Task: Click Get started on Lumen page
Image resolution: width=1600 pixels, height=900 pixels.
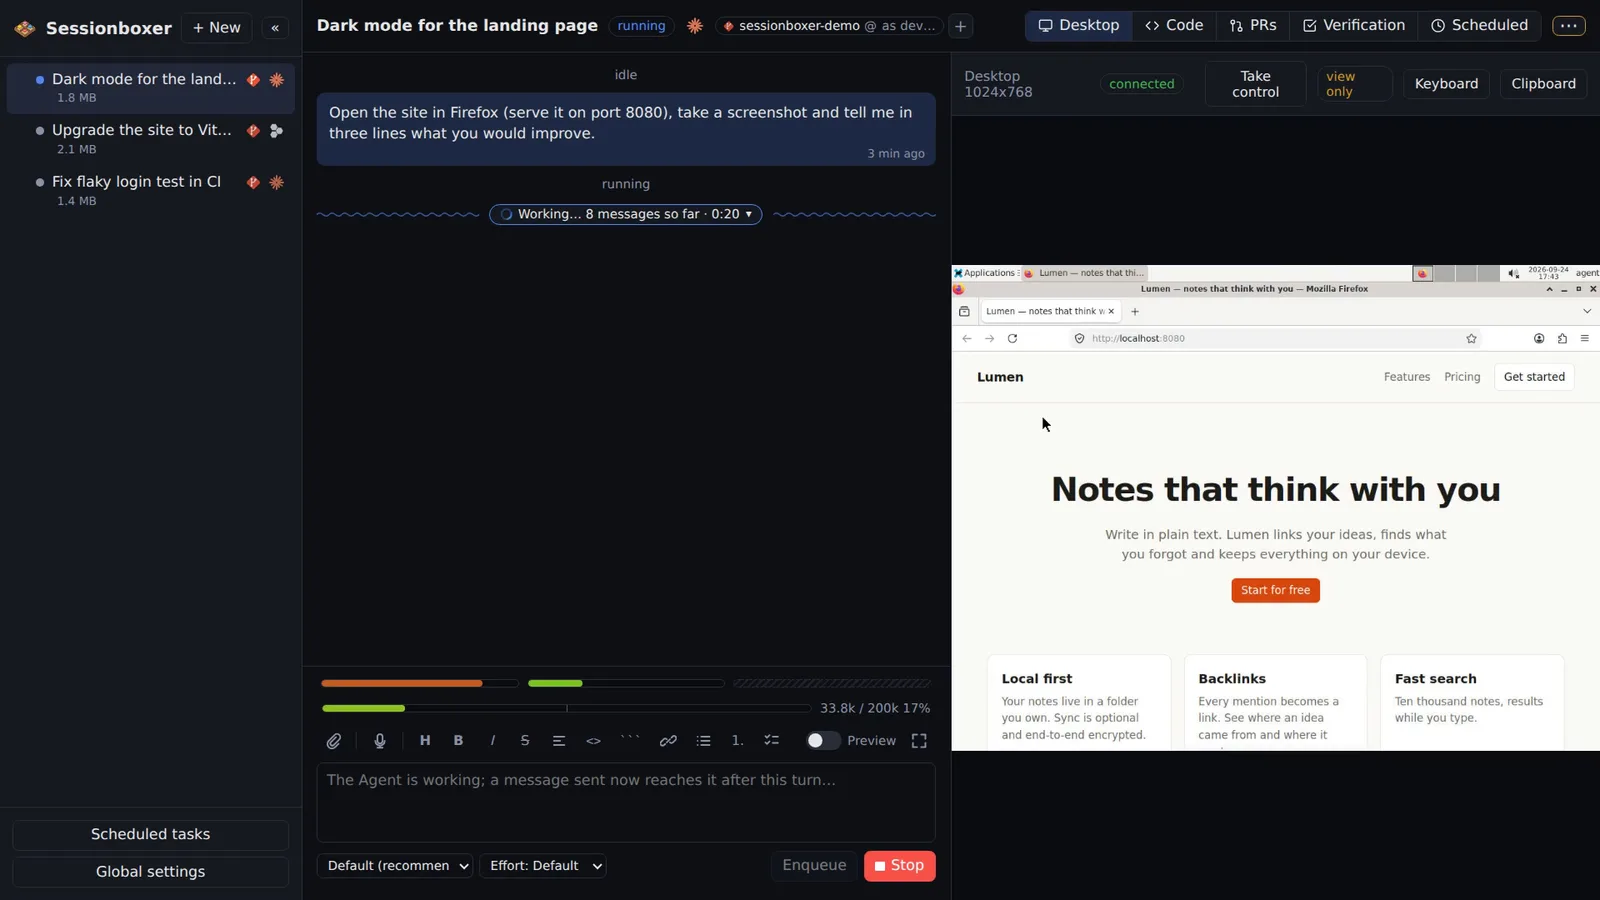Action: (1534, 377)
